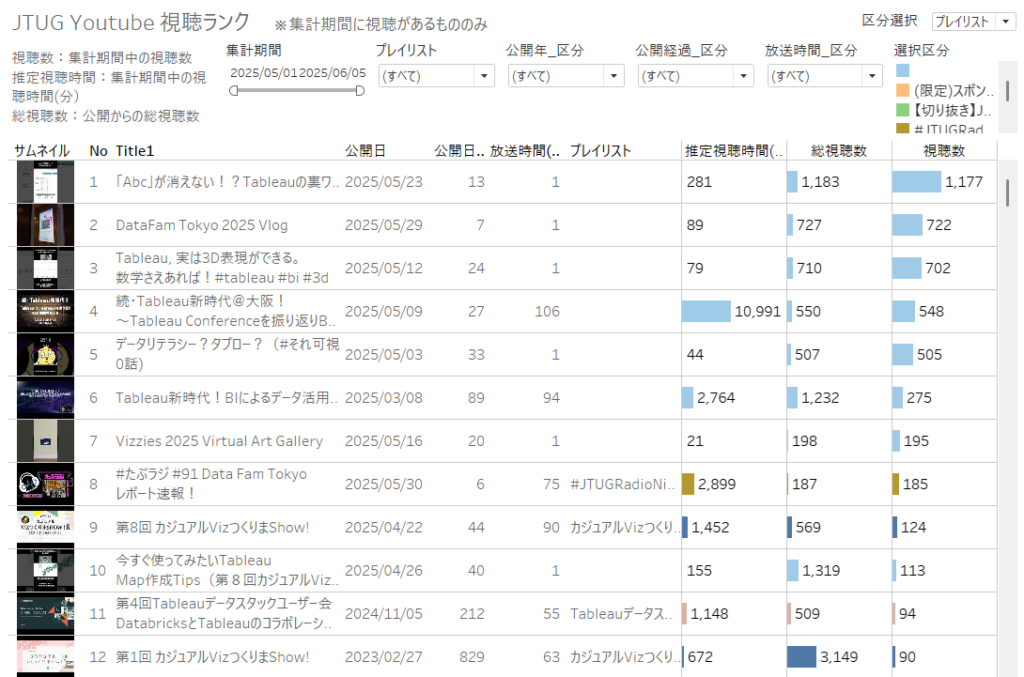Click the 722 views bar

[907, 225]
